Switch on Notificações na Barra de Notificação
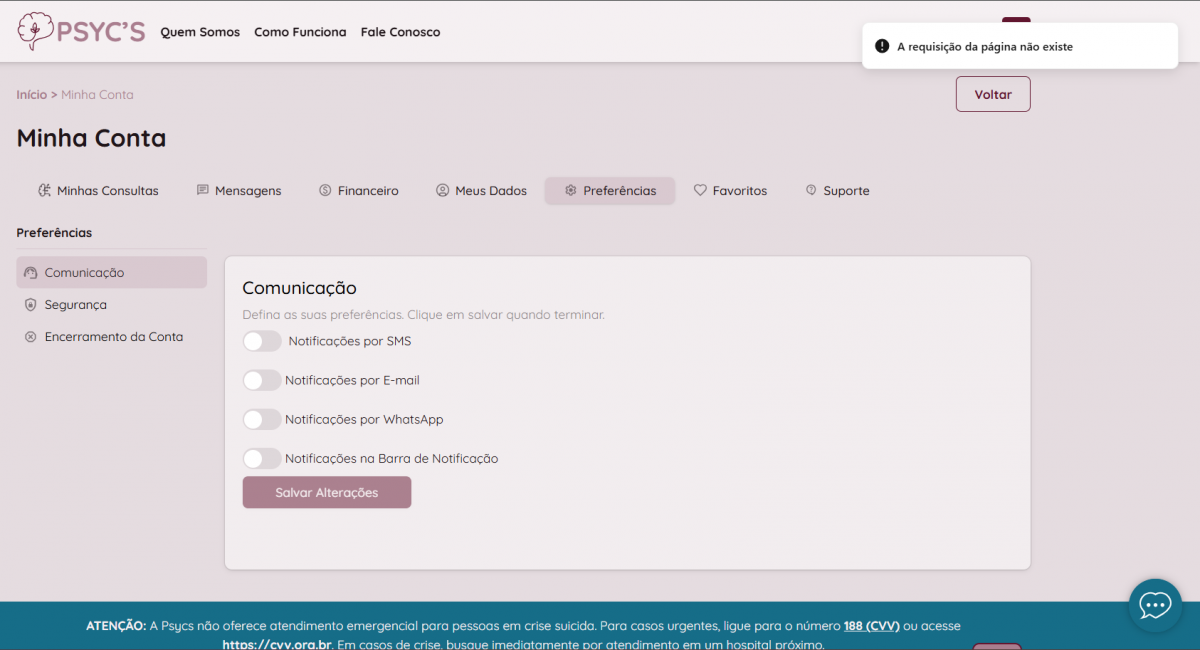 click(x=262, y=458)
